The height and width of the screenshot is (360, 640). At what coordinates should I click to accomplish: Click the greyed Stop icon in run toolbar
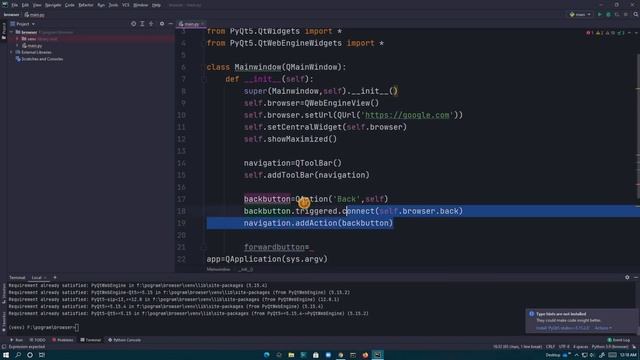point(626,14)
